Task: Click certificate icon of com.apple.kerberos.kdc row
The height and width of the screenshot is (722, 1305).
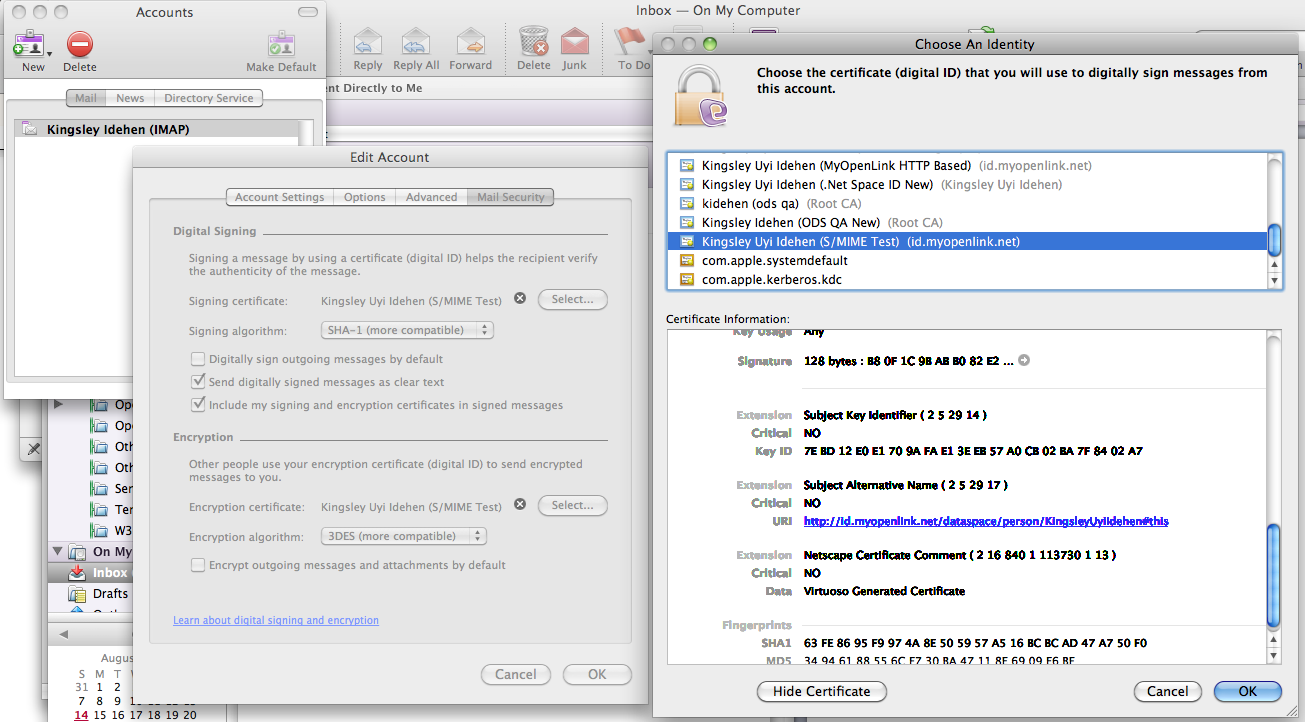Action: tap(687, 279)
